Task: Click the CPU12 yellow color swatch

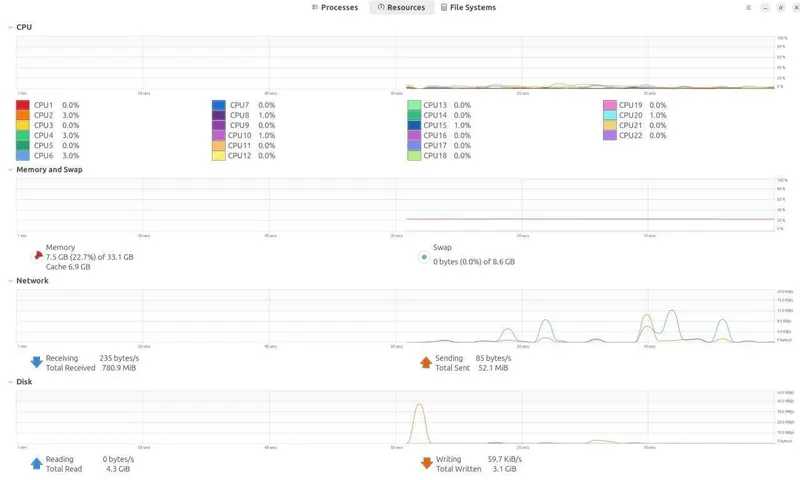Action: click(x=219, y=156)
